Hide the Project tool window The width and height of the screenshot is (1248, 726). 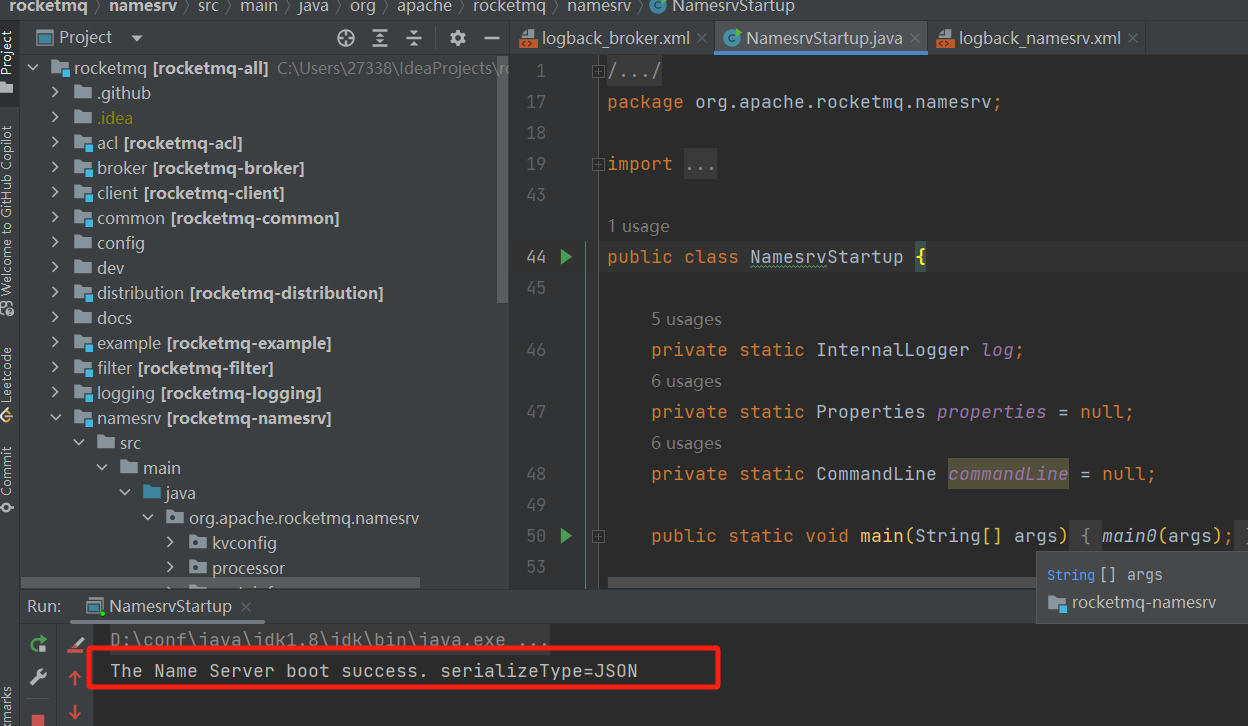pos(491,38)
